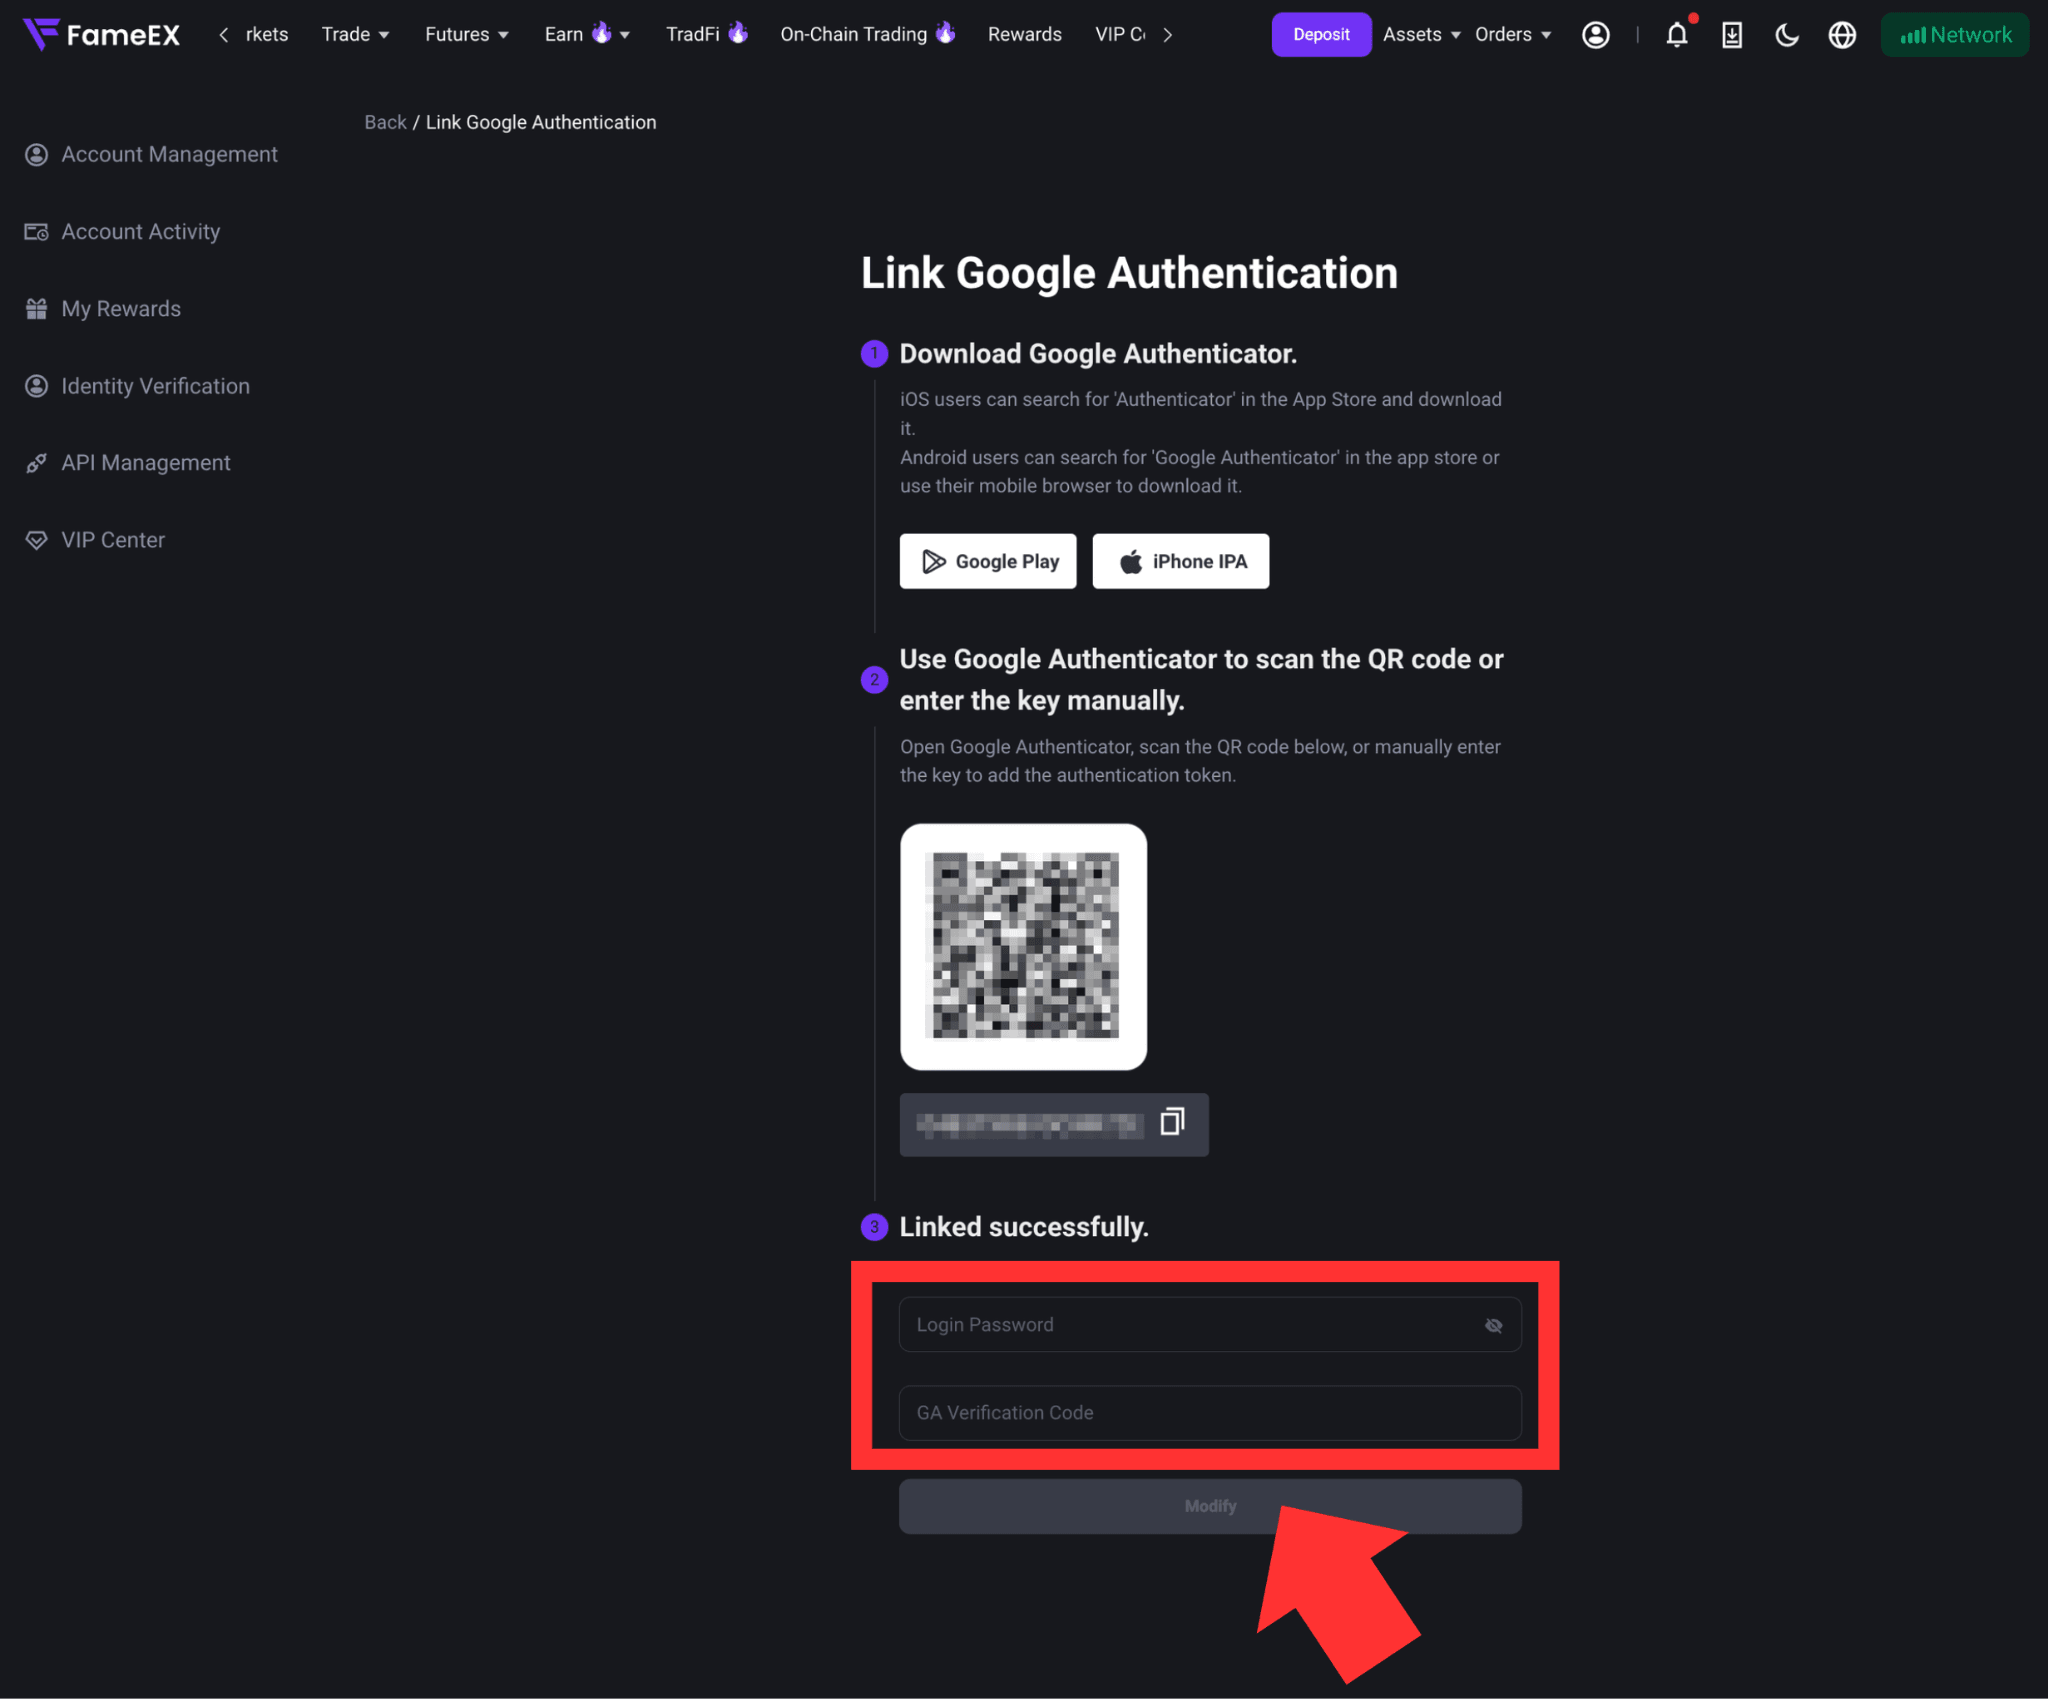This screenshot has width=2048, height=1699.
Task: Focus the Login Password field
Action: coord(1210,1325)
